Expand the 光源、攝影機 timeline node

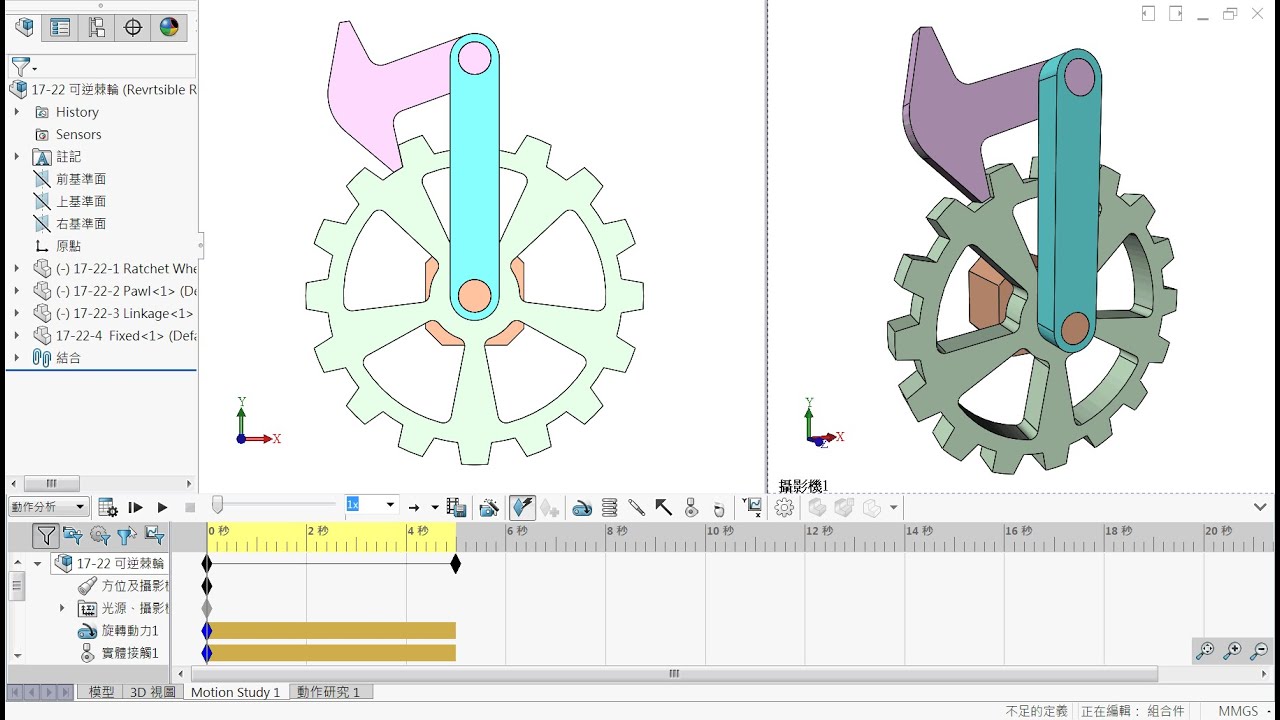click(x=62, y=608)
